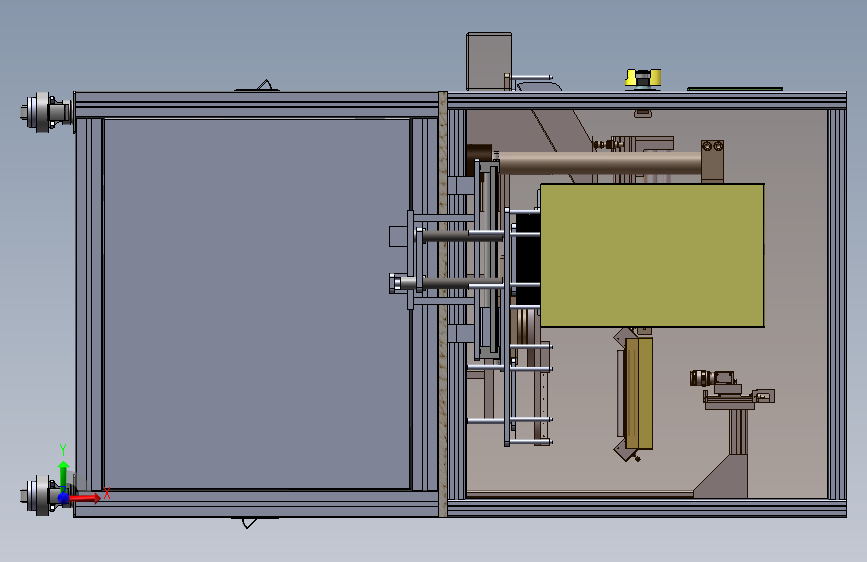Viewport: 867px width, 562px height.
Task: Select the yellow beacon on top of the frame
Action: pyautogui.click(x=643, y=78)
